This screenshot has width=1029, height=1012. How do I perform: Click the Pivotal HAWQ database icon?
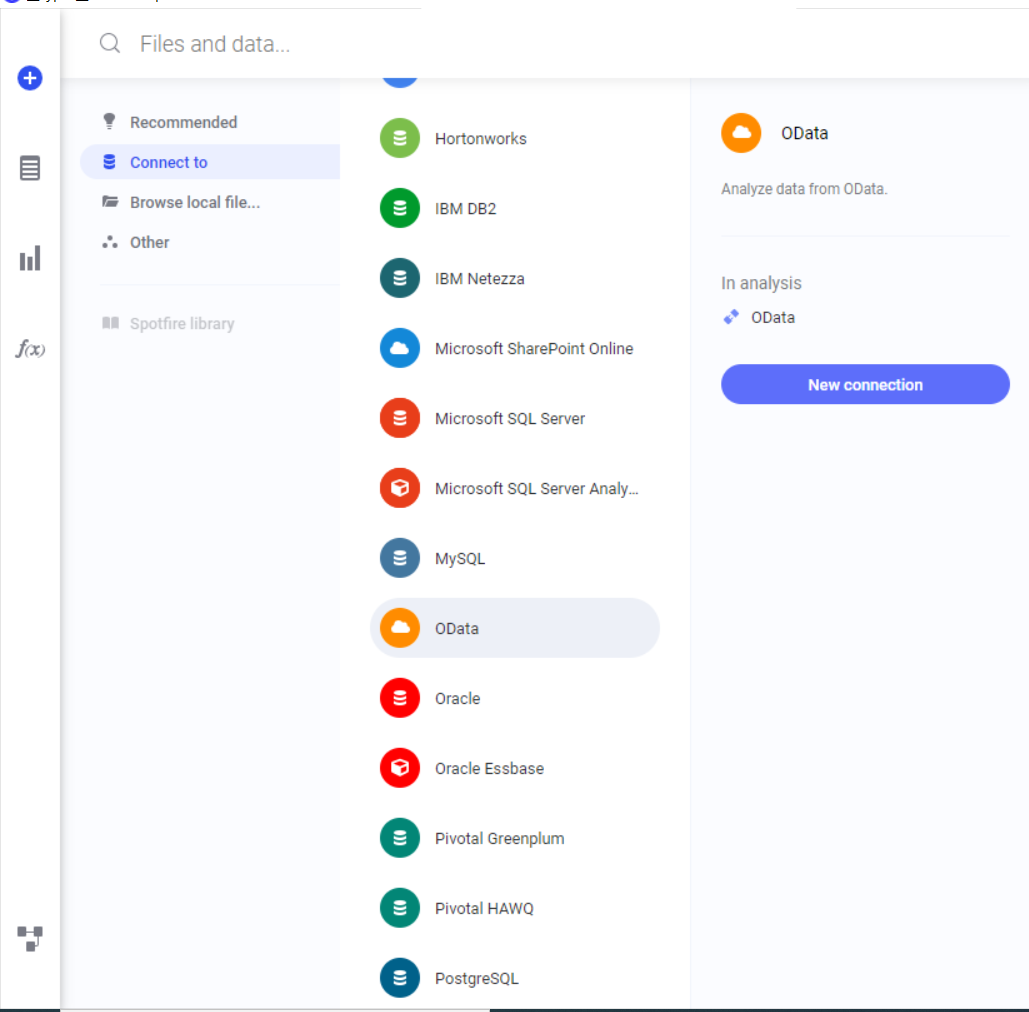(x=400, y=908)
